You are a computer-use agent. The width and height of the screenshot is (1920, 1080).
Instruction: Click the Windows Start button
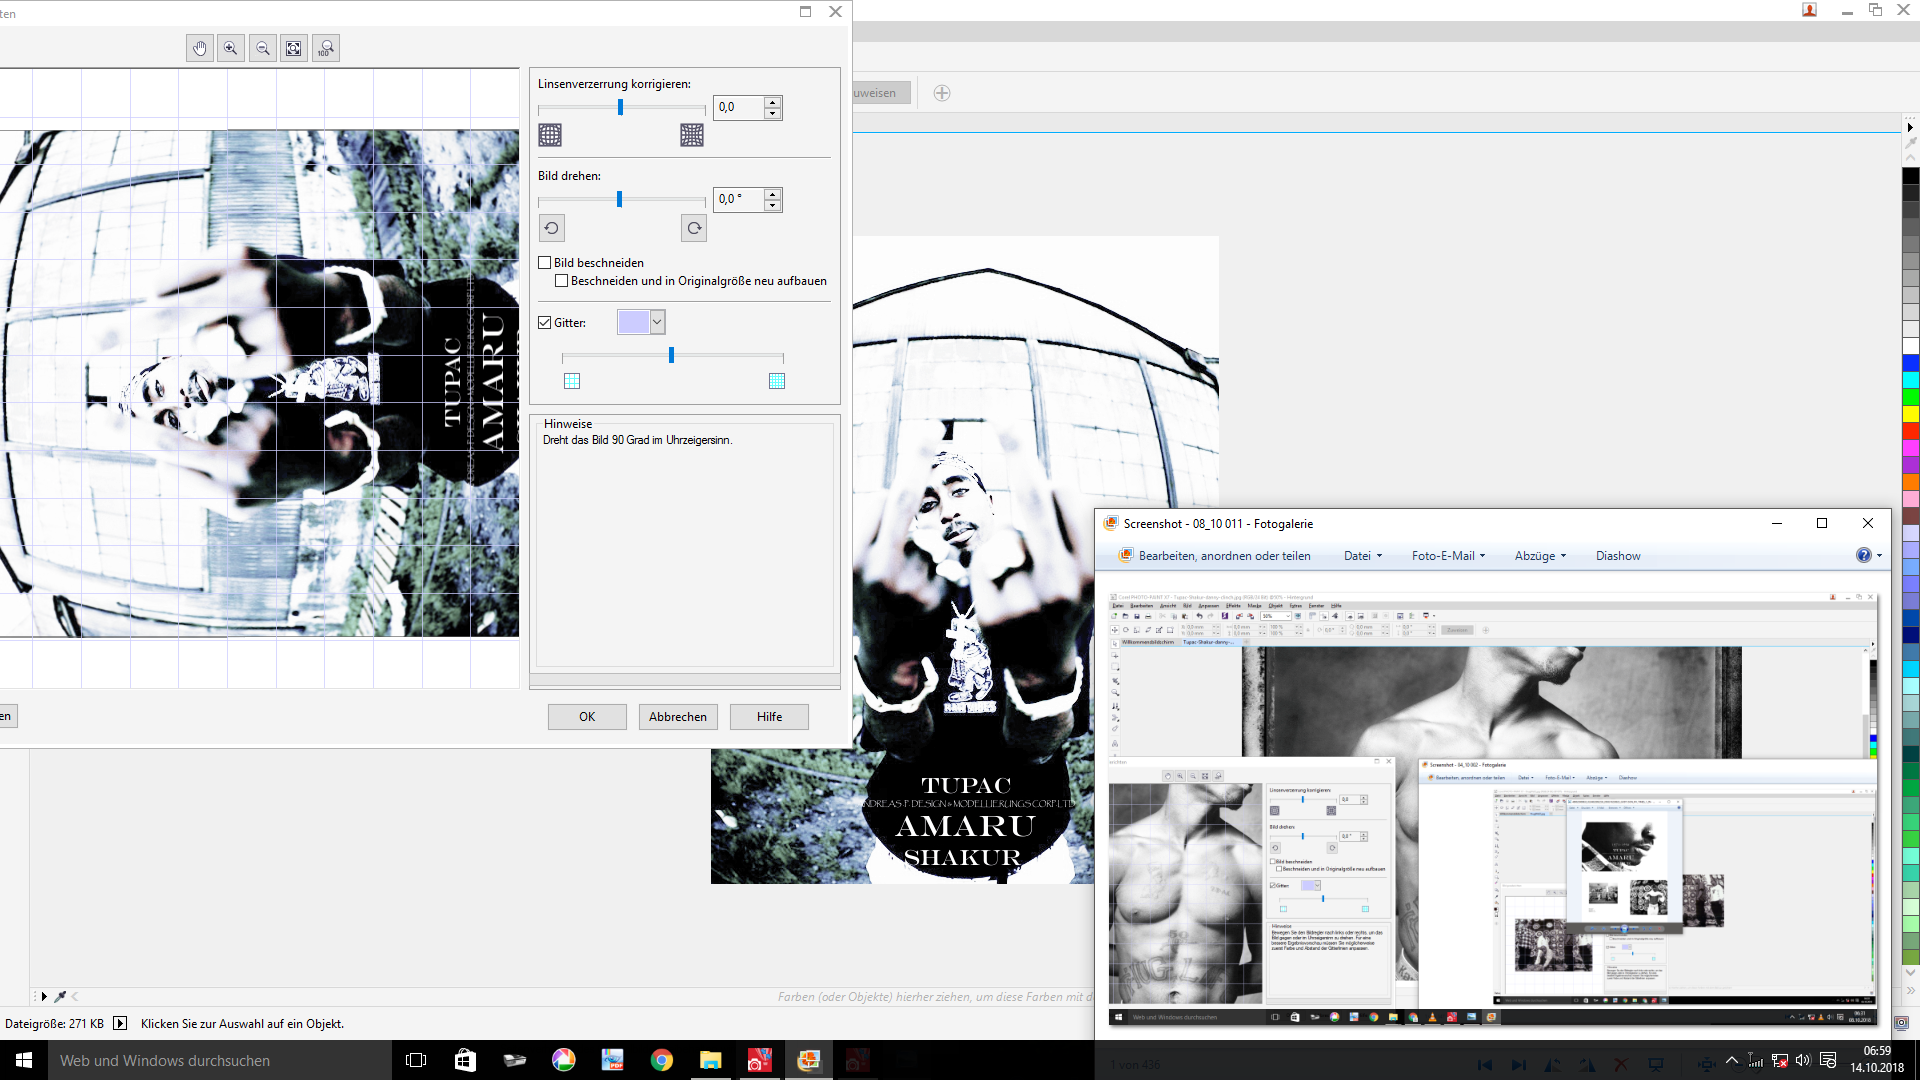(x=24, y=1060)
